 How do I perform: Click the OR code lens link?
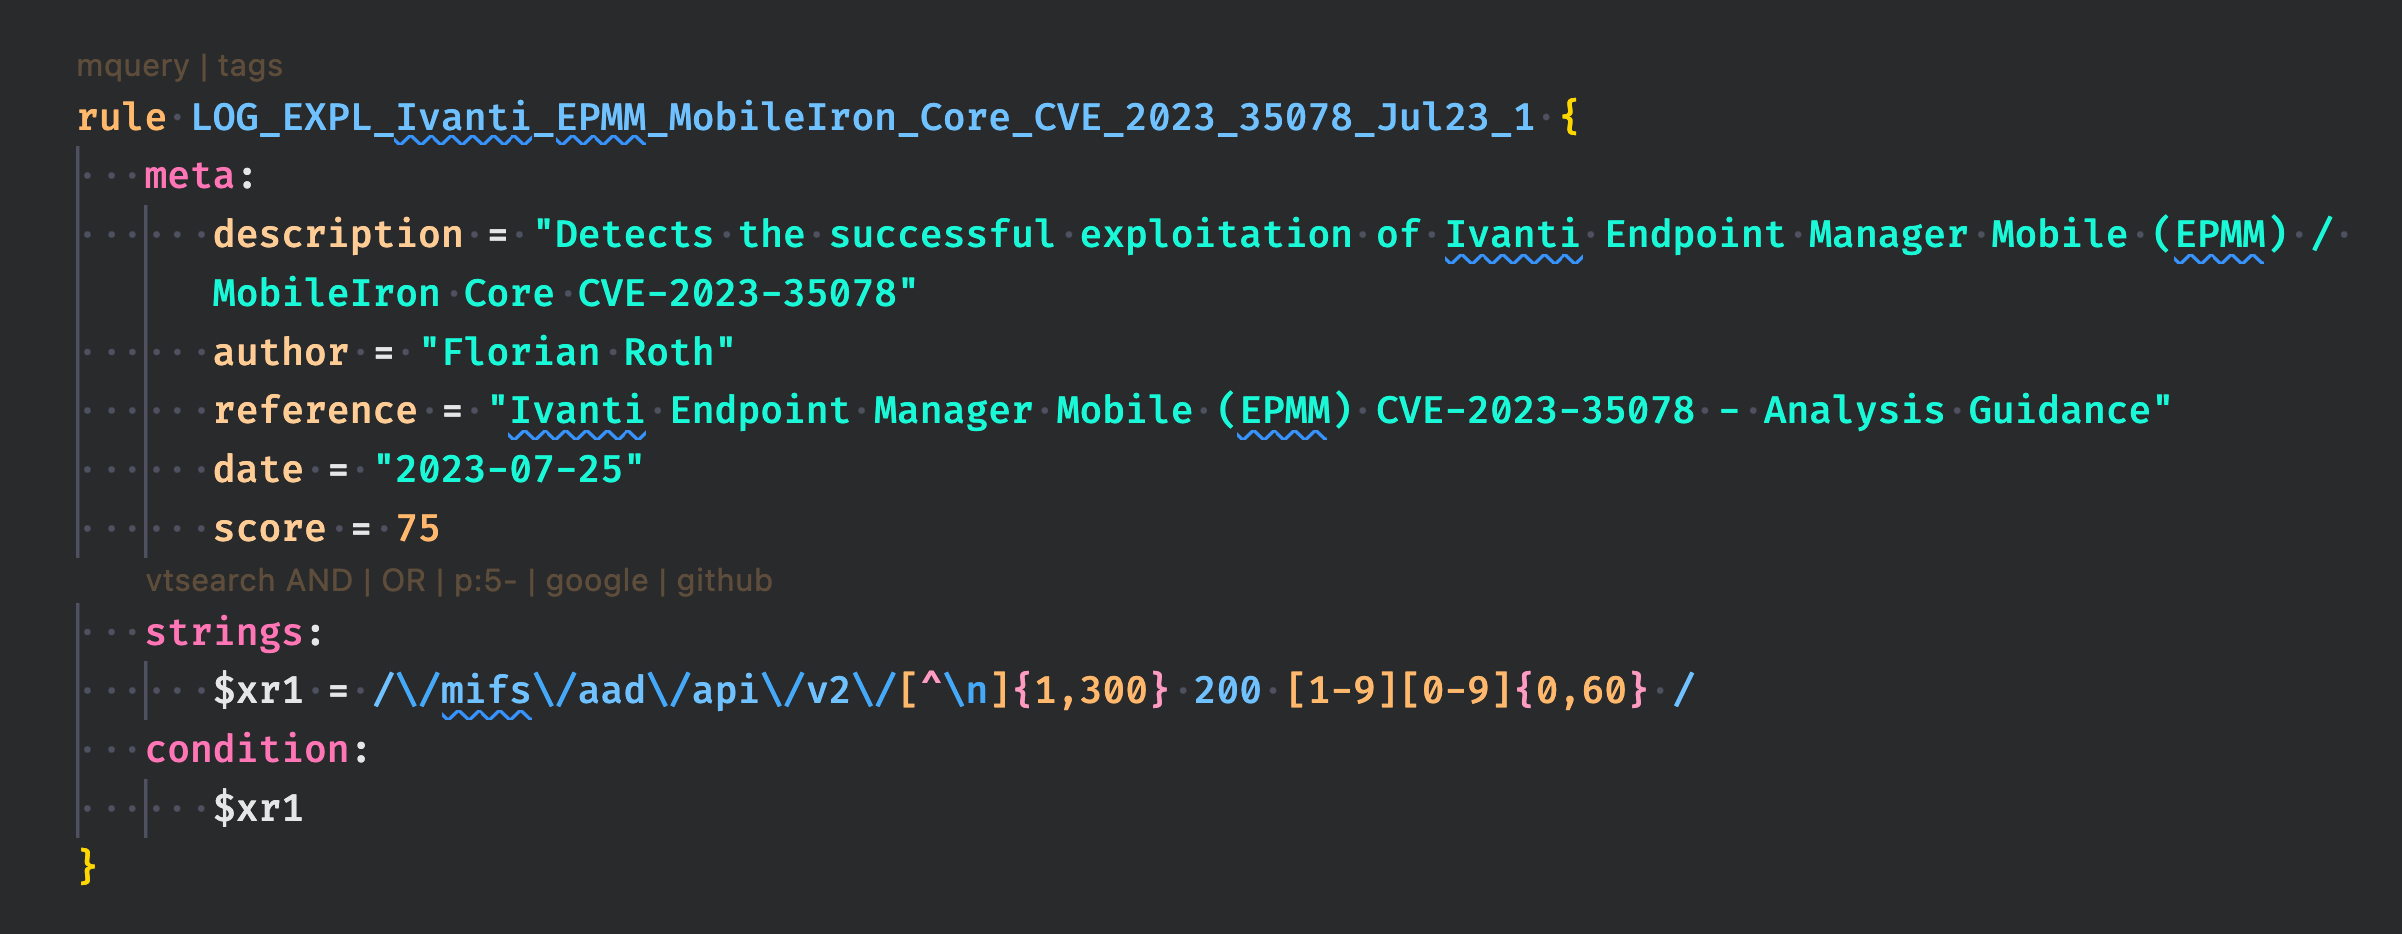pyautogui.click(x=403, y=581)
